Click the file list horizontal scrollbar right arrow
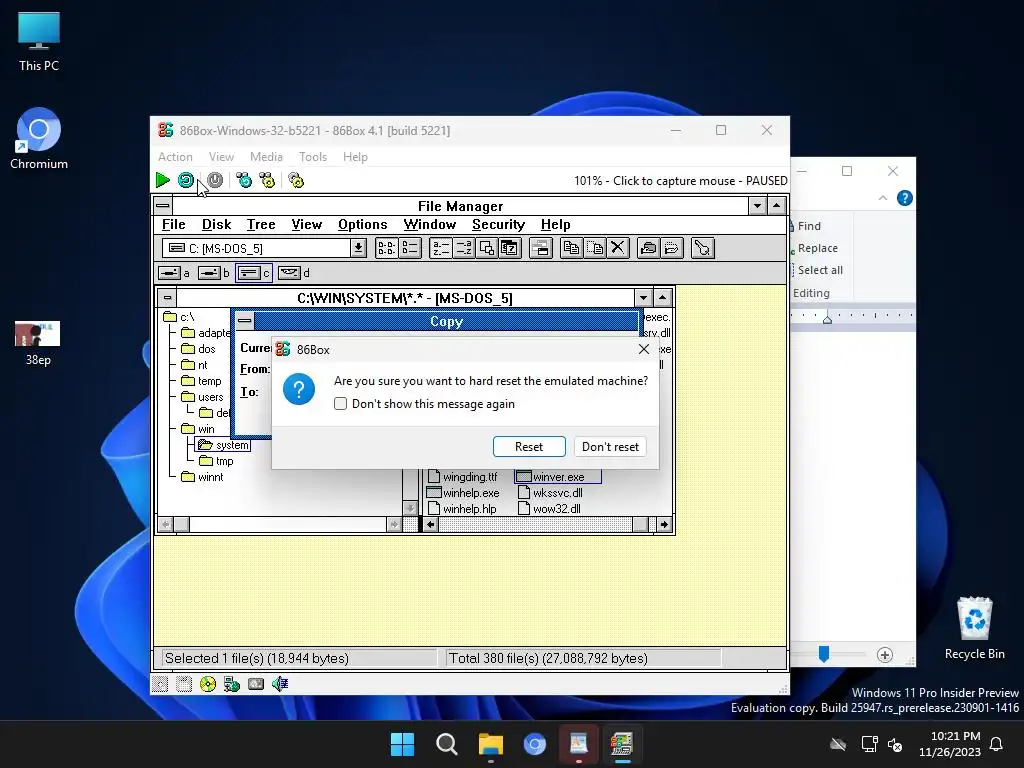The image size is (1024, 768). [664, 524]
